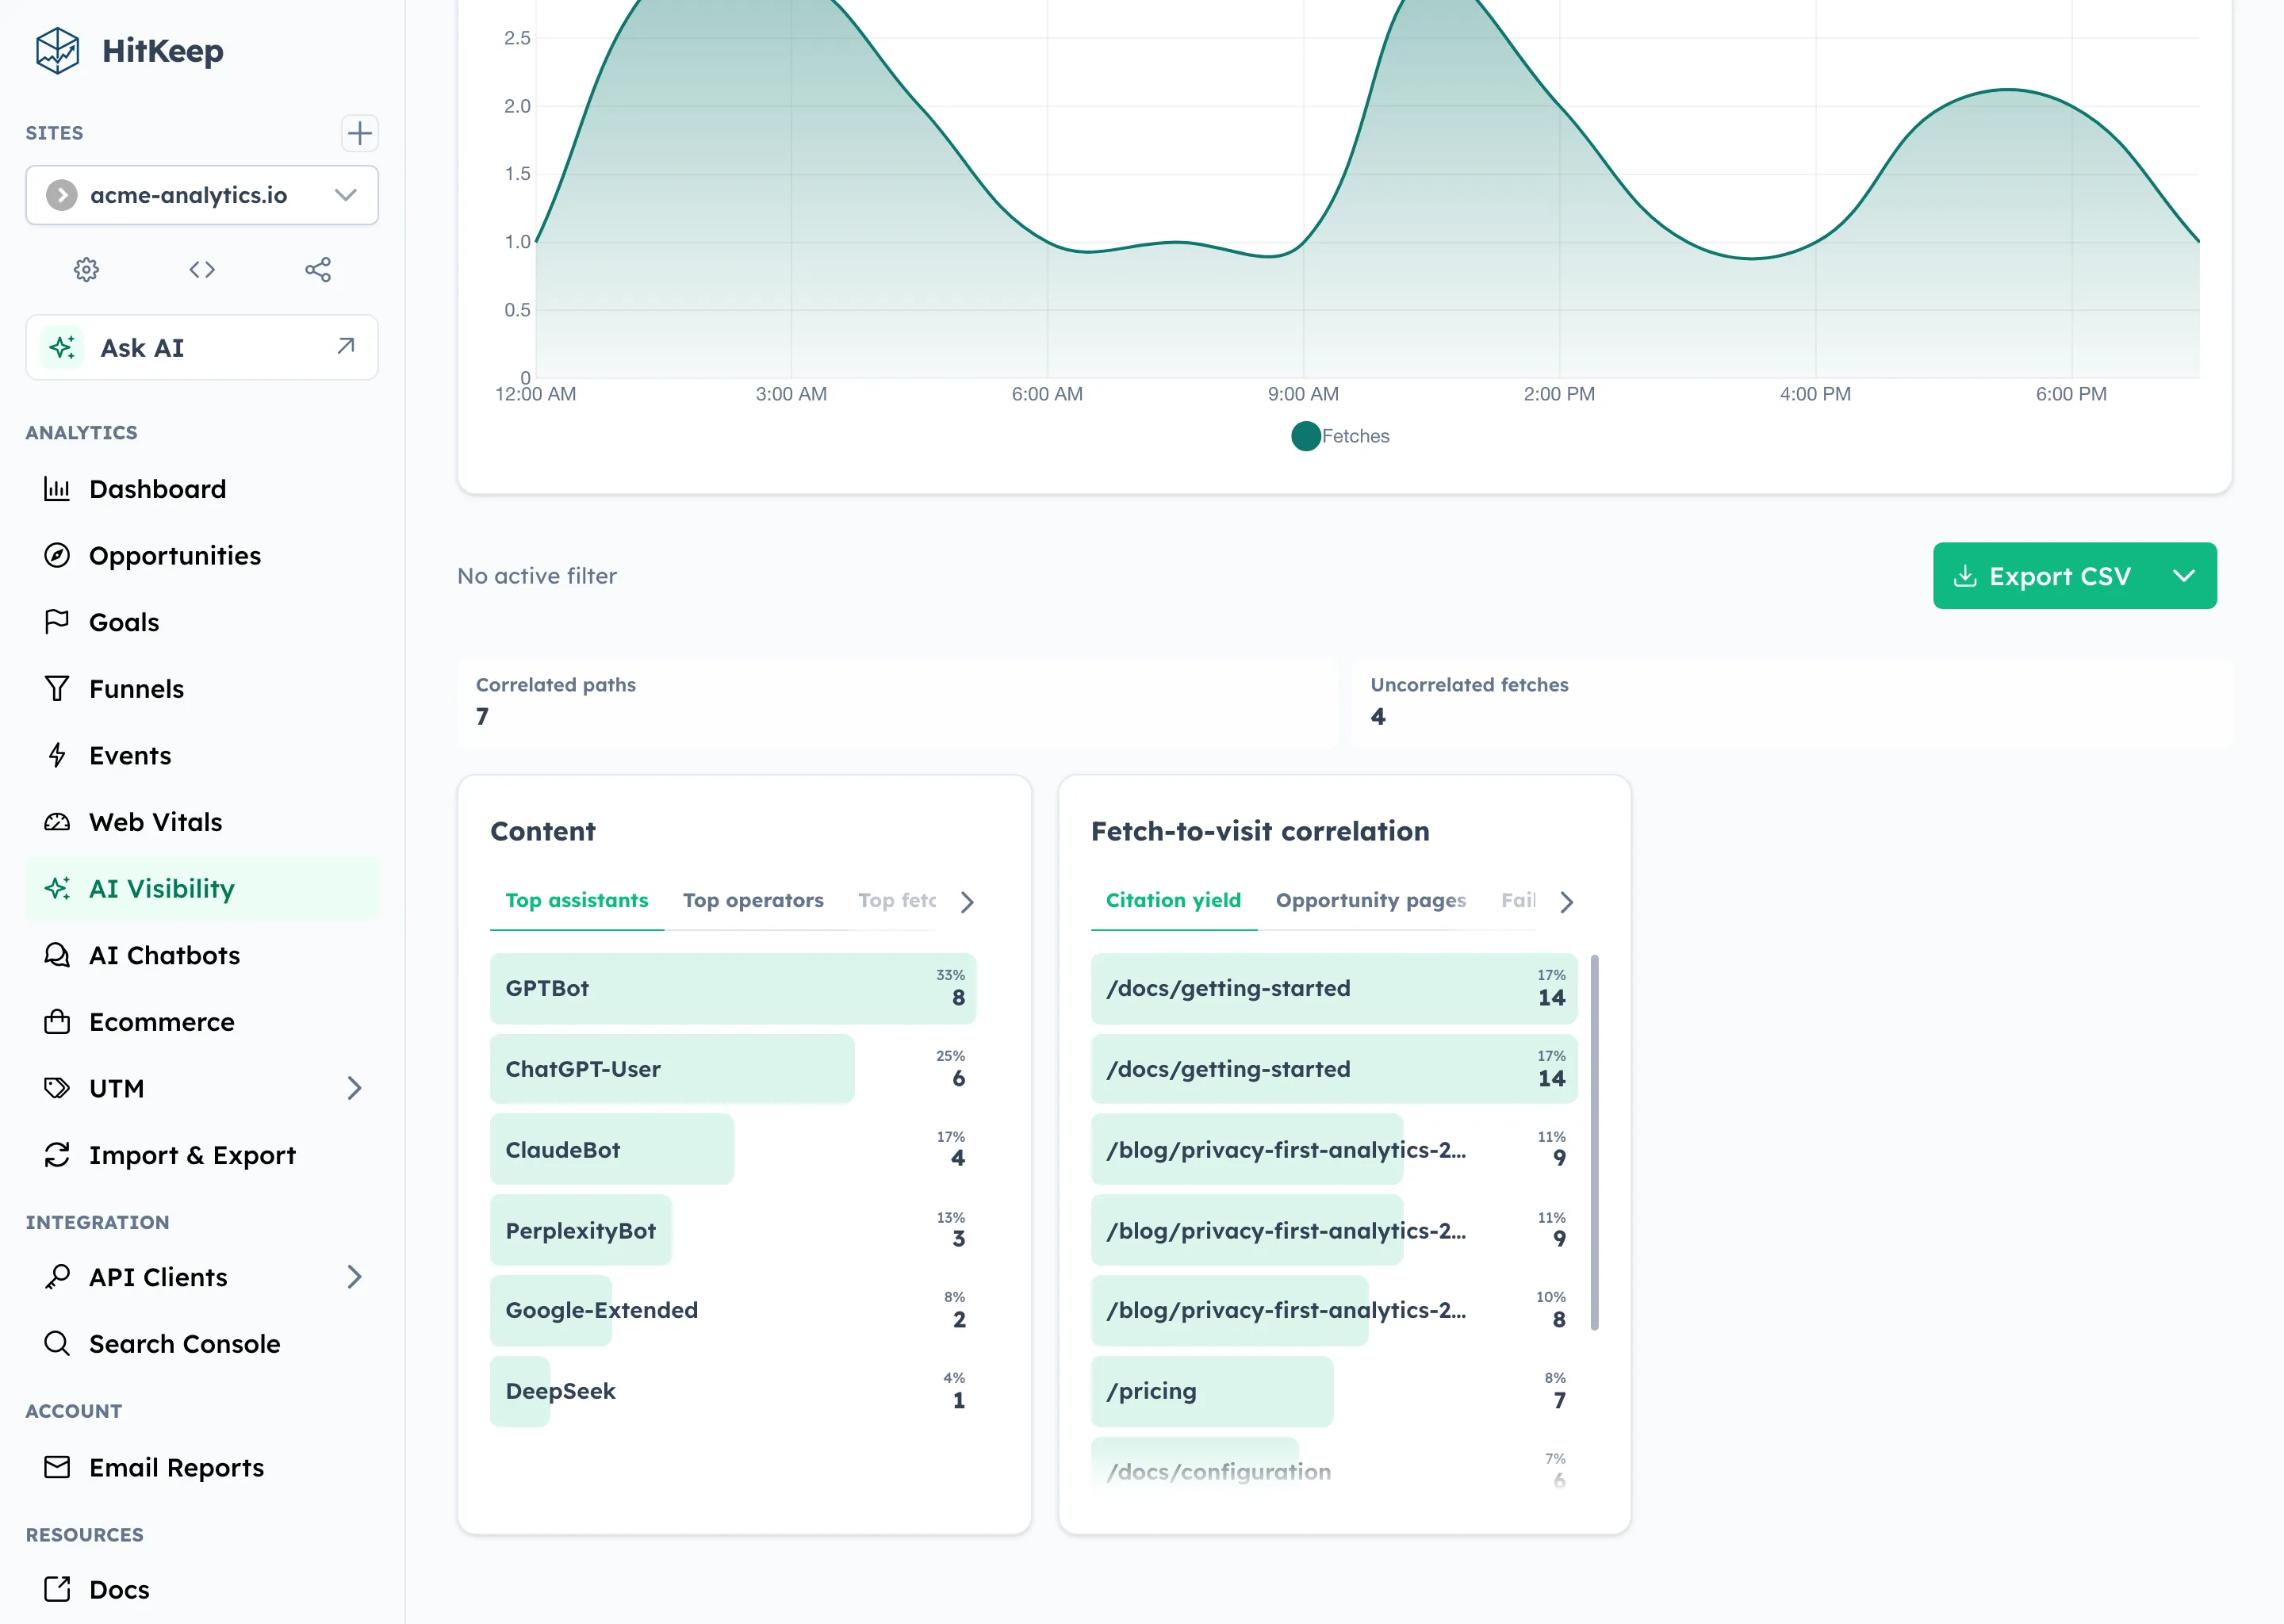The image size is (2284, 1624).
Task: Open site sharing icon
Action: pyautogui.click(x=318, y=270)
